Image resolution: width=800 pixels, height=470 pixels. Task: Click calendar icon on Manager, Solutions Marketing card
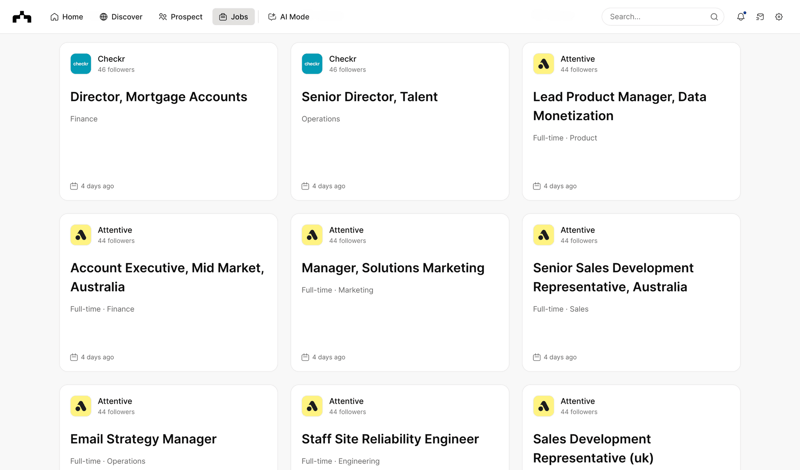[x=305, y=357]
